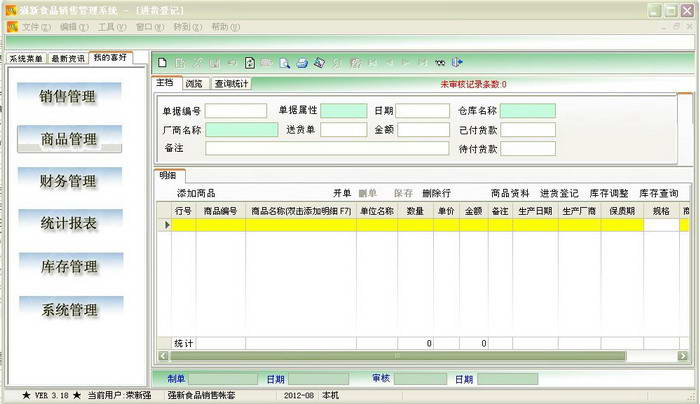Open the 销售管理 module
700x404 pixels.
pos(69,96)
